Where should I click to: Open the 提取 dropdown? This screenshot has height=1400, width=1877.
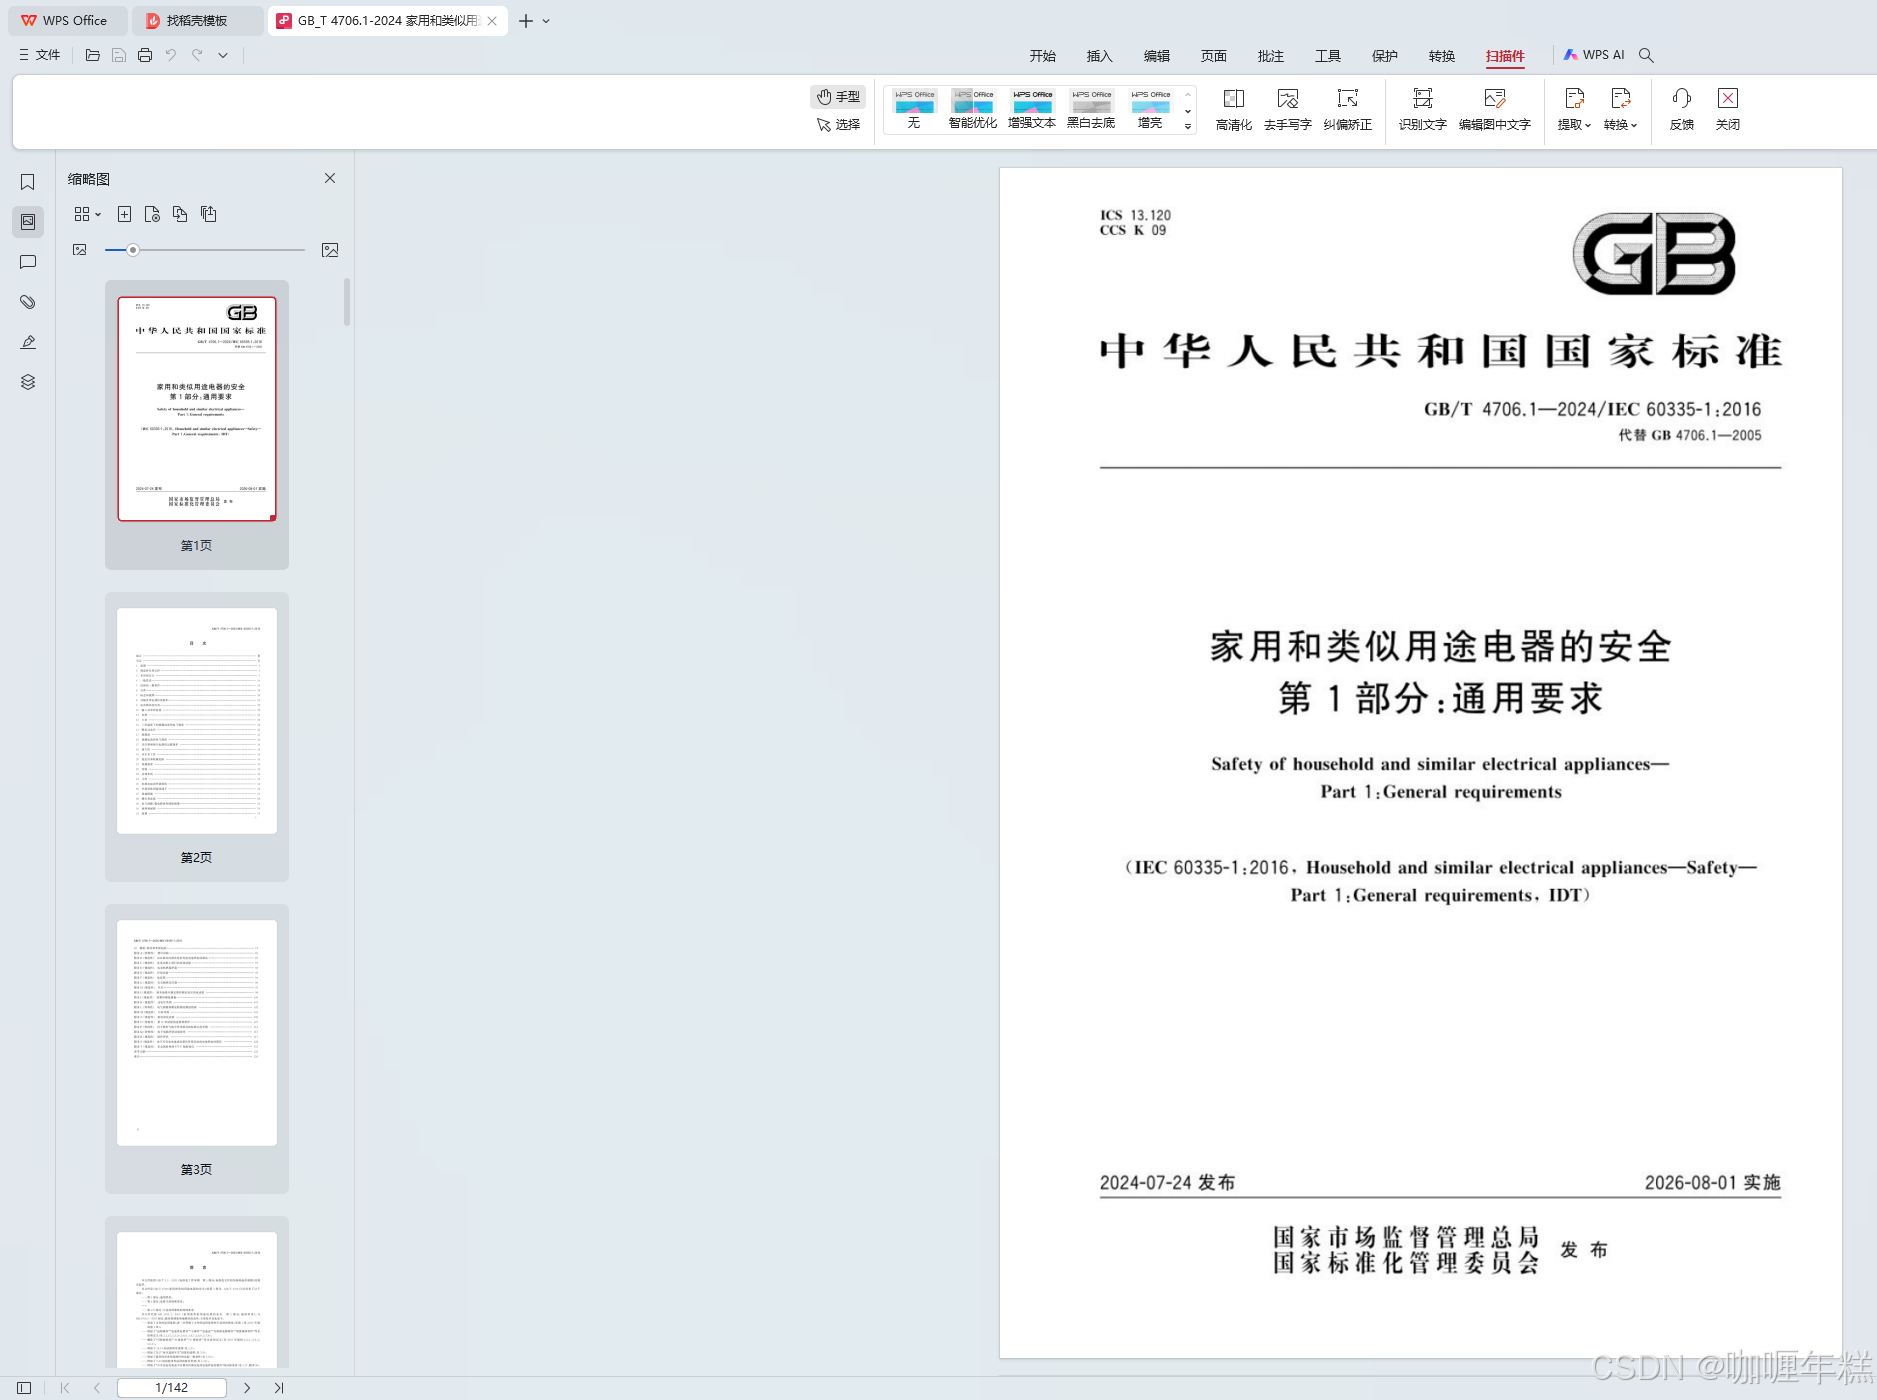click(1574, 109)
